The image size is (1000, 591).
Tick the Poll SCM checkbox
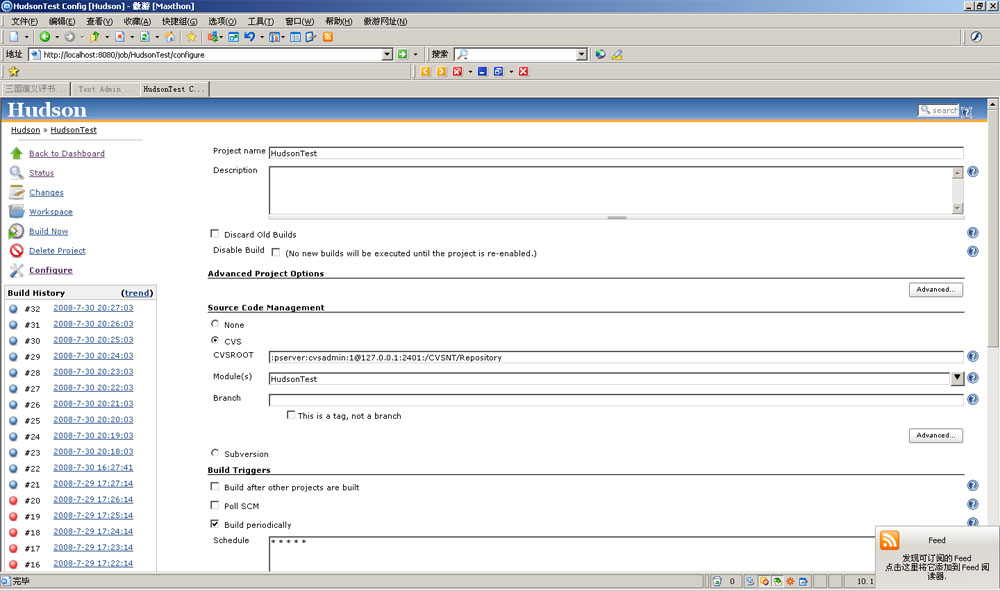coord(215,506)
